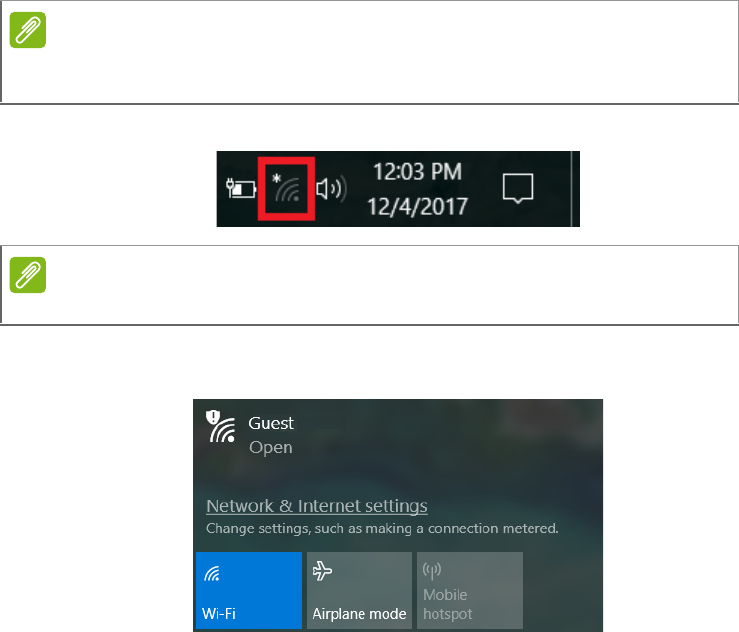Click the lower green paperclip note icon

coord(28,275)
